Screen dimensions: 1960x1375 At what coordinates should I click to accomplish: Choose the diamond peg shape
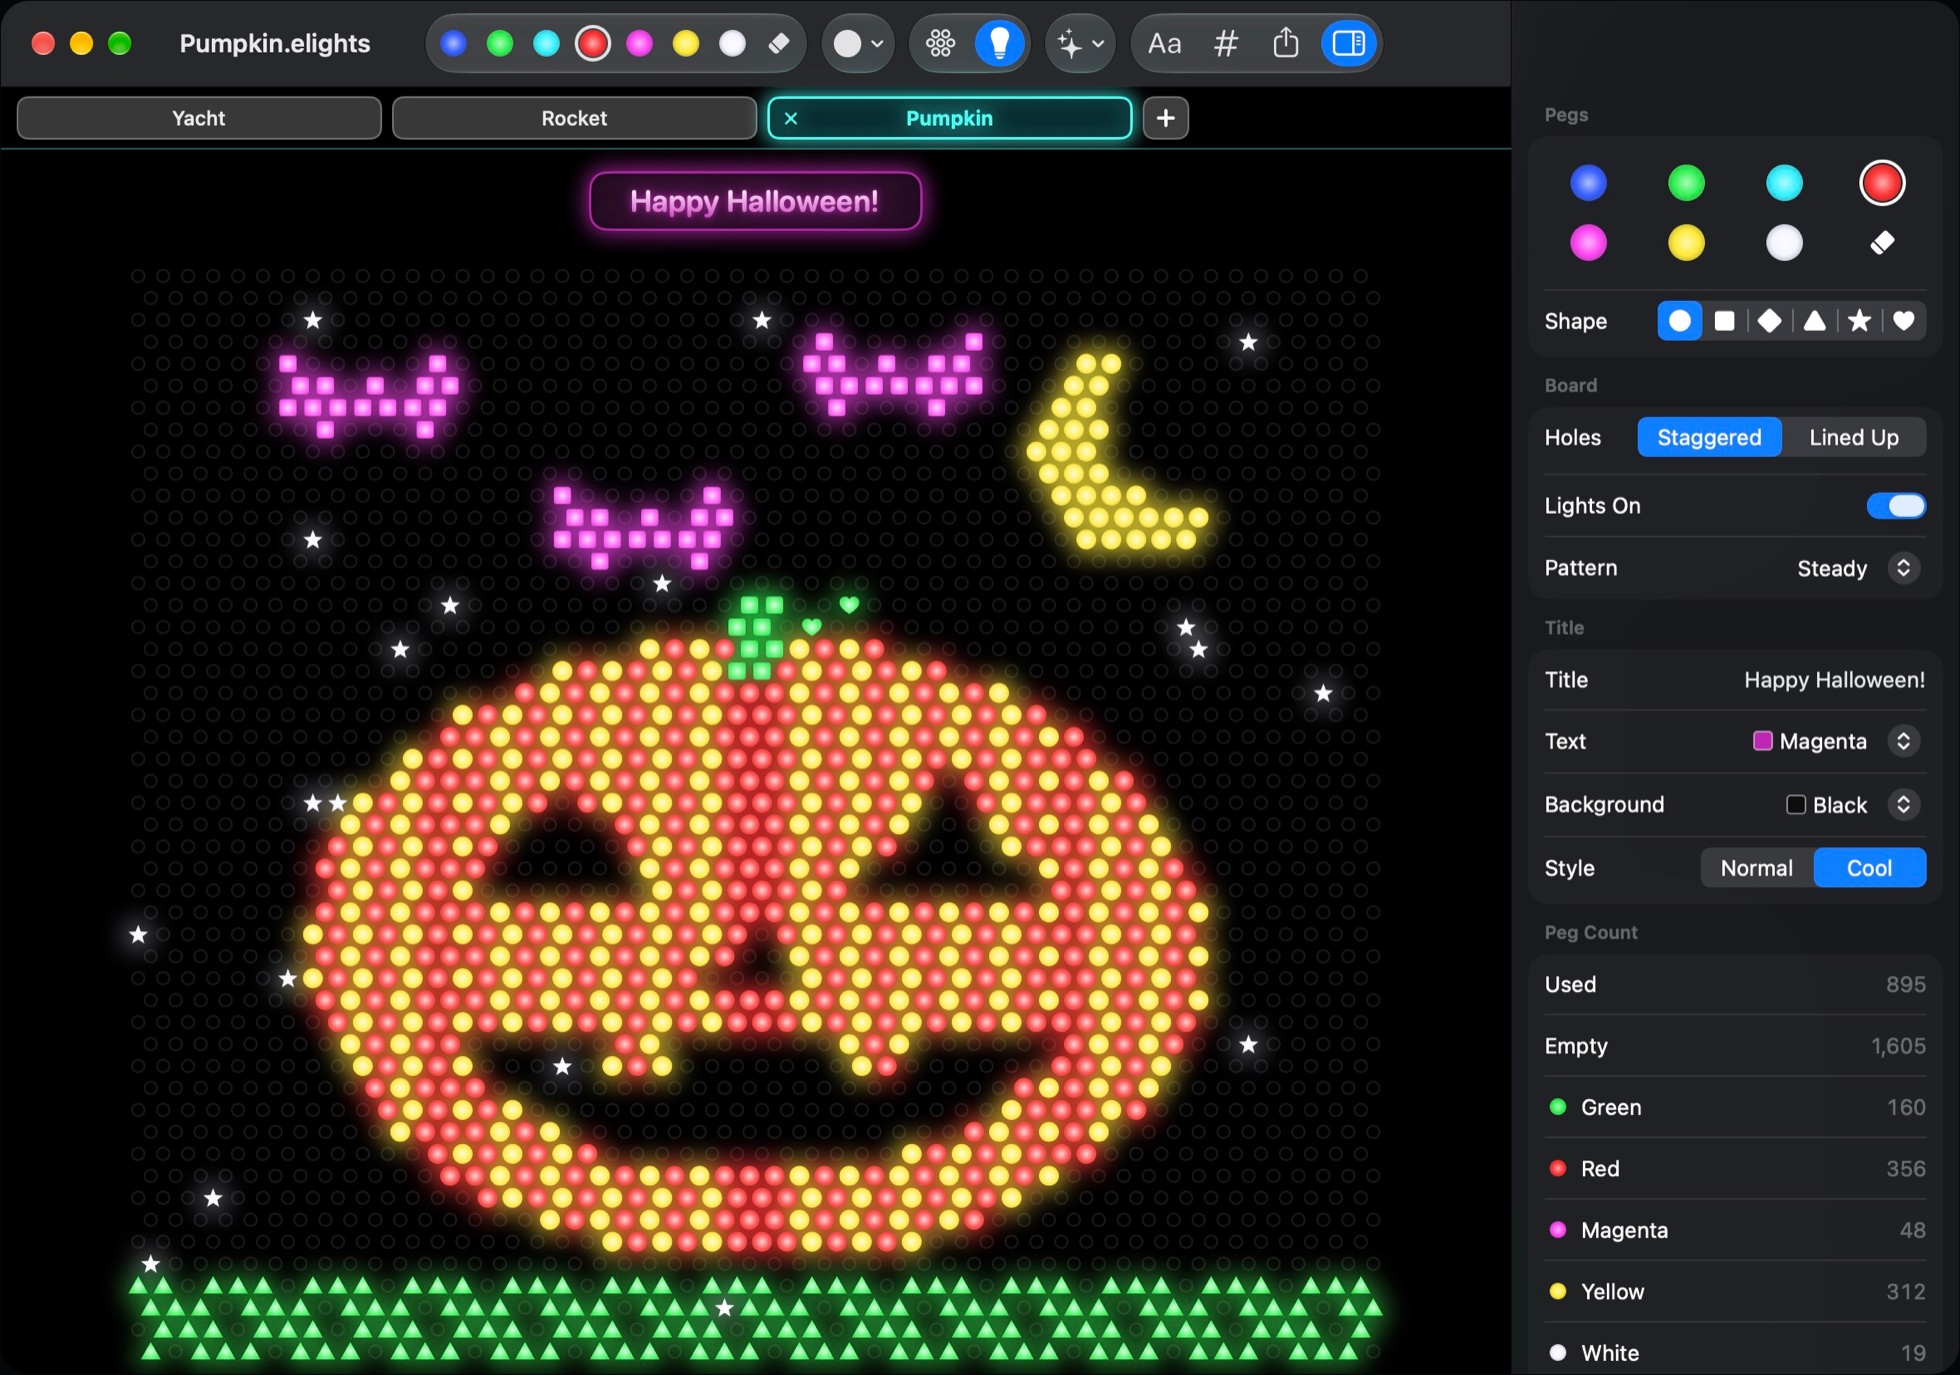[1769, 321]
